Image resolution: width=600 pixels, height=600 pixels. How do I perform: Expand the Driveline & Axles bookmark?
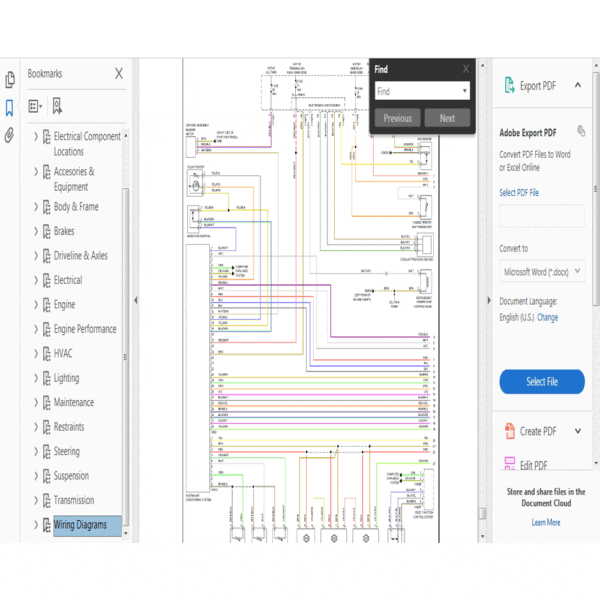tap(36, 256)
